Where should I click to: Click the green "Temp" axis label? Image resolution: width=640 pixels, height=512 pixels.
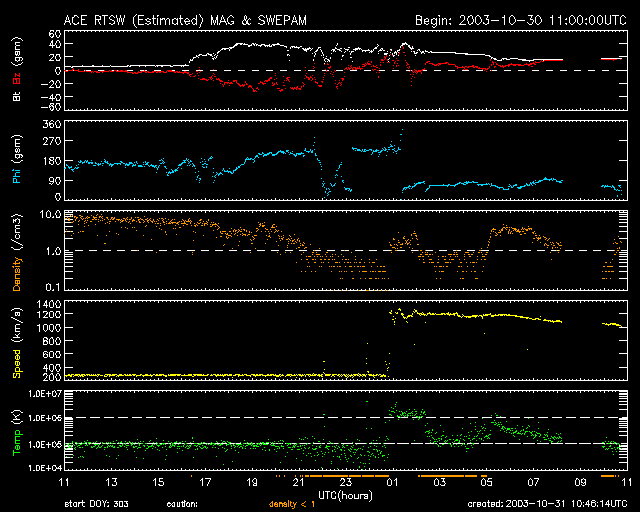pyautogui.click(x=17, y=442)
